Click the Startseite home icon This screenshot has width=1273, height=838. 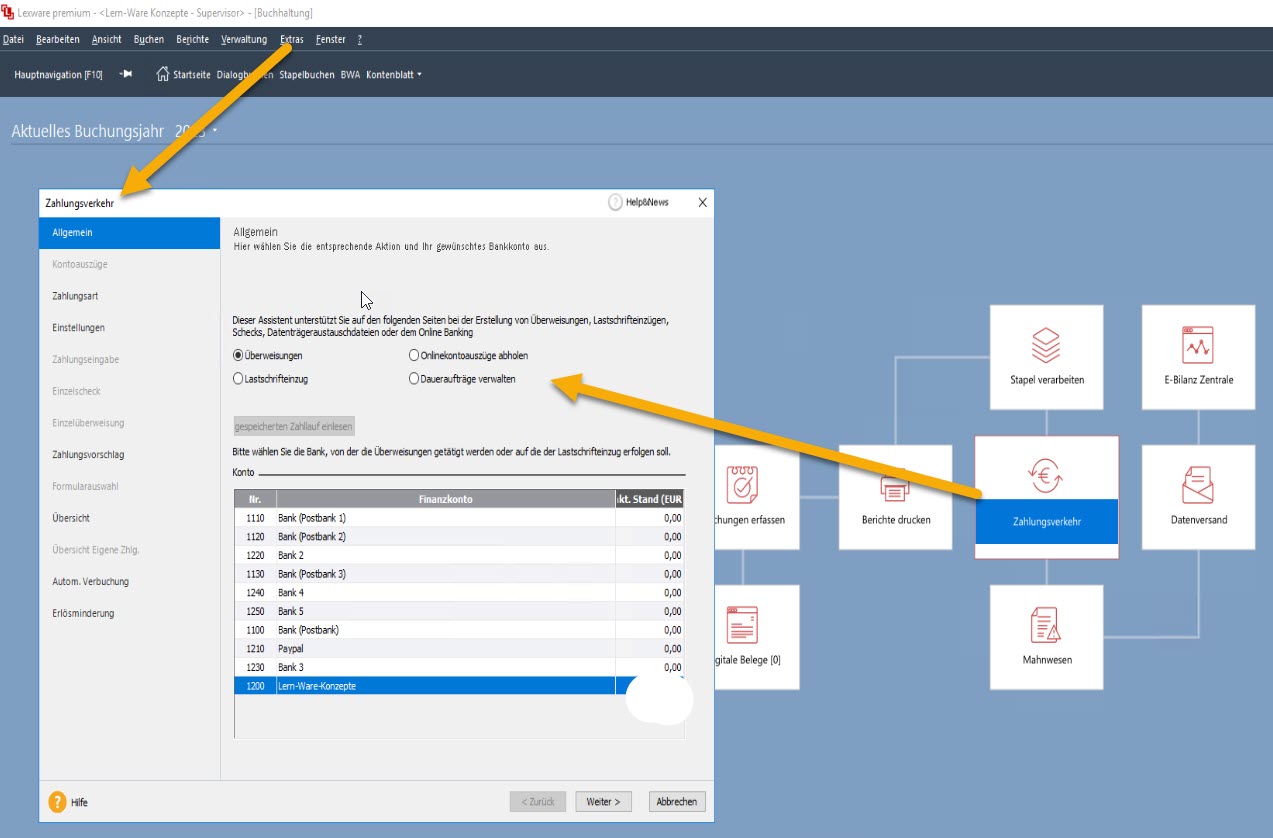[x=163, y=74]
